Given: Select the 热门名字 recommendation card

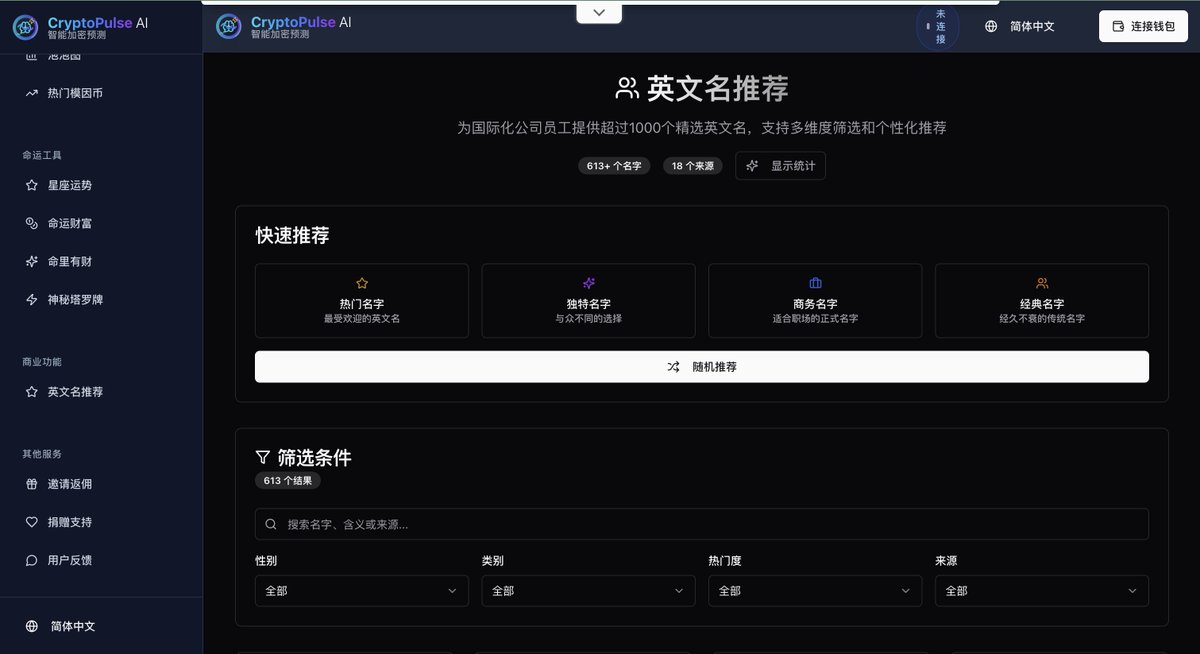Looking at the screenshot, I should [361, 300].
